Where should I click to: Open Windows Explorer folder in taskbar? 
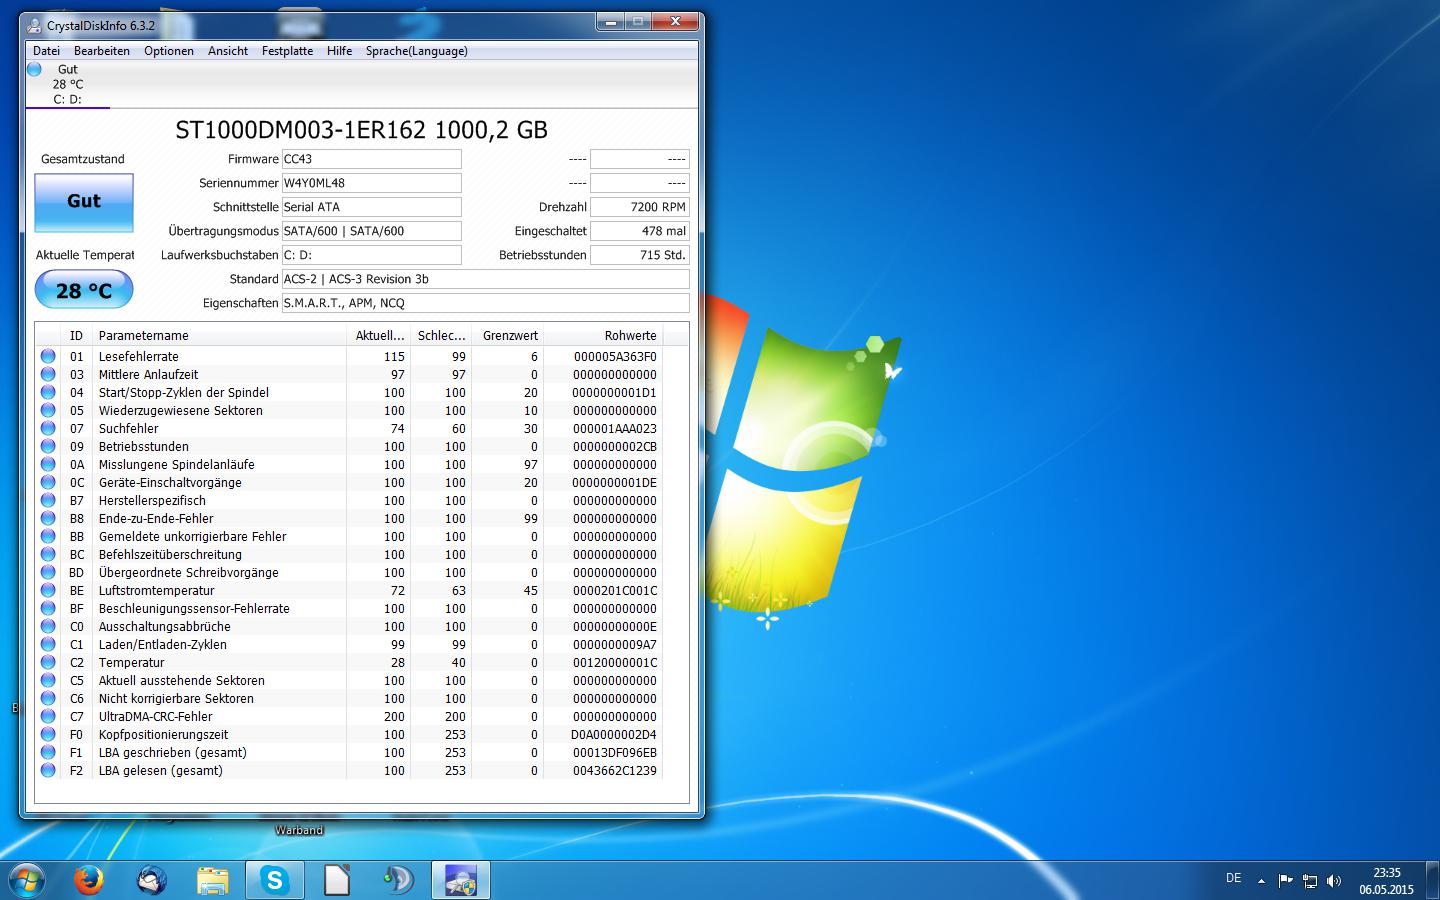point(213,880)
